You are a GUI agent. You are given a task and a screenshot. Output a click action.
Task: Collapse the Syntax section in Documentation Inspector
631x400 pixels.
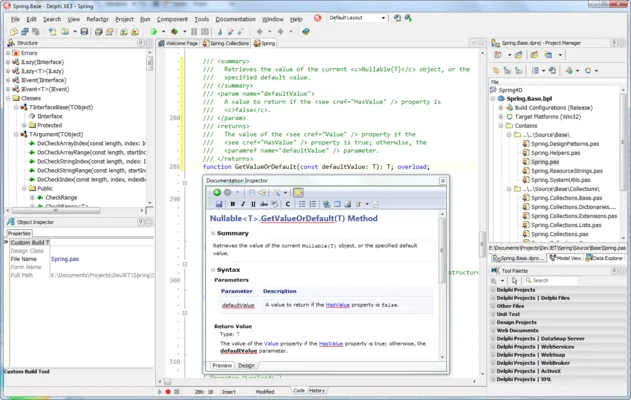tap(213, 270)
